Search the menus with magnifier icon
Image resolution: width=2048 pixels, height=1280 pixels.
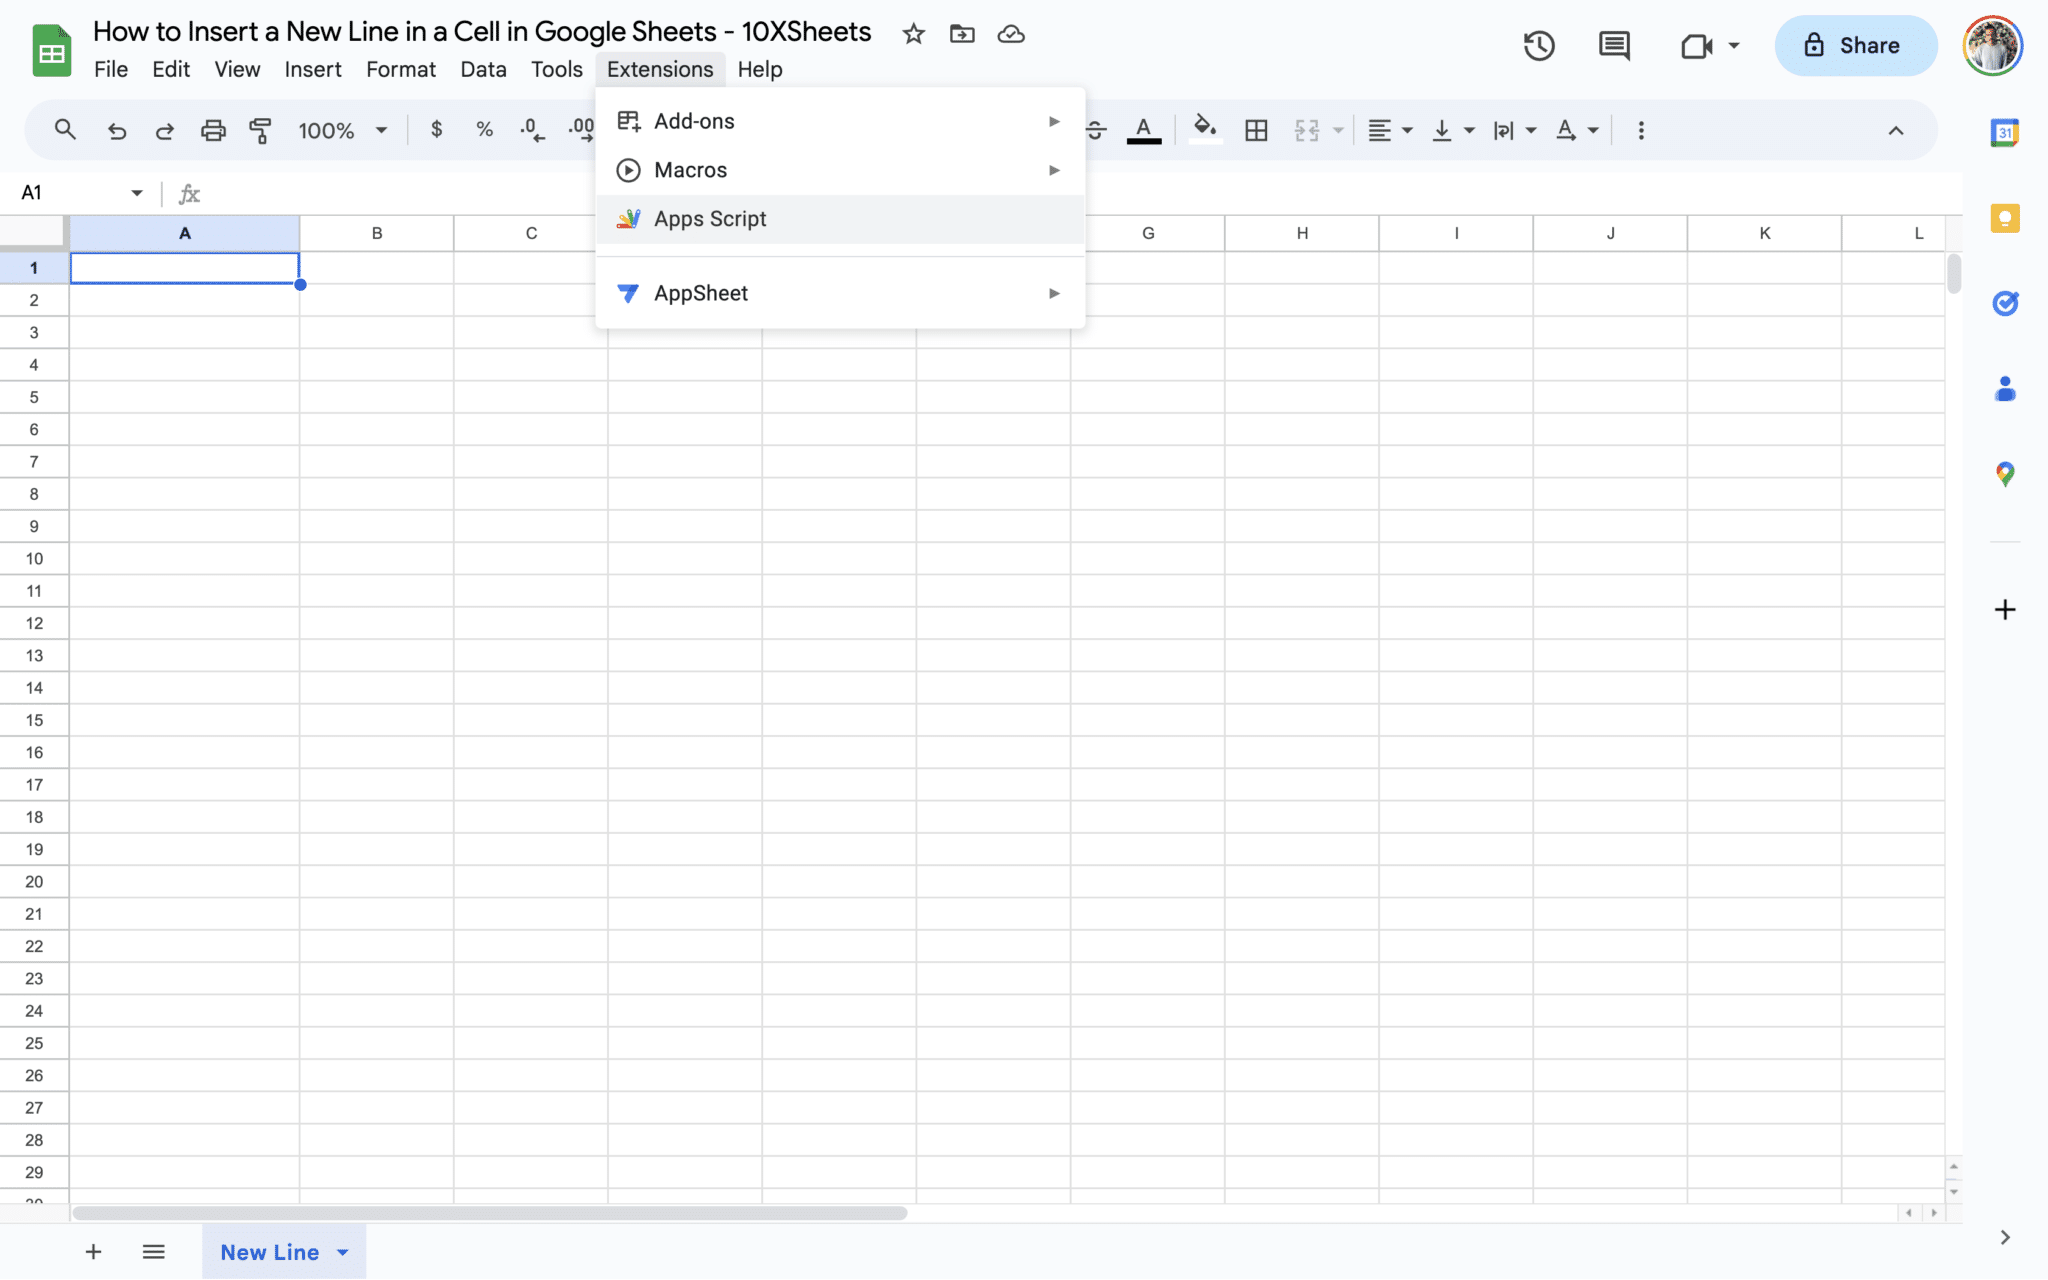[x=65, y=130]
